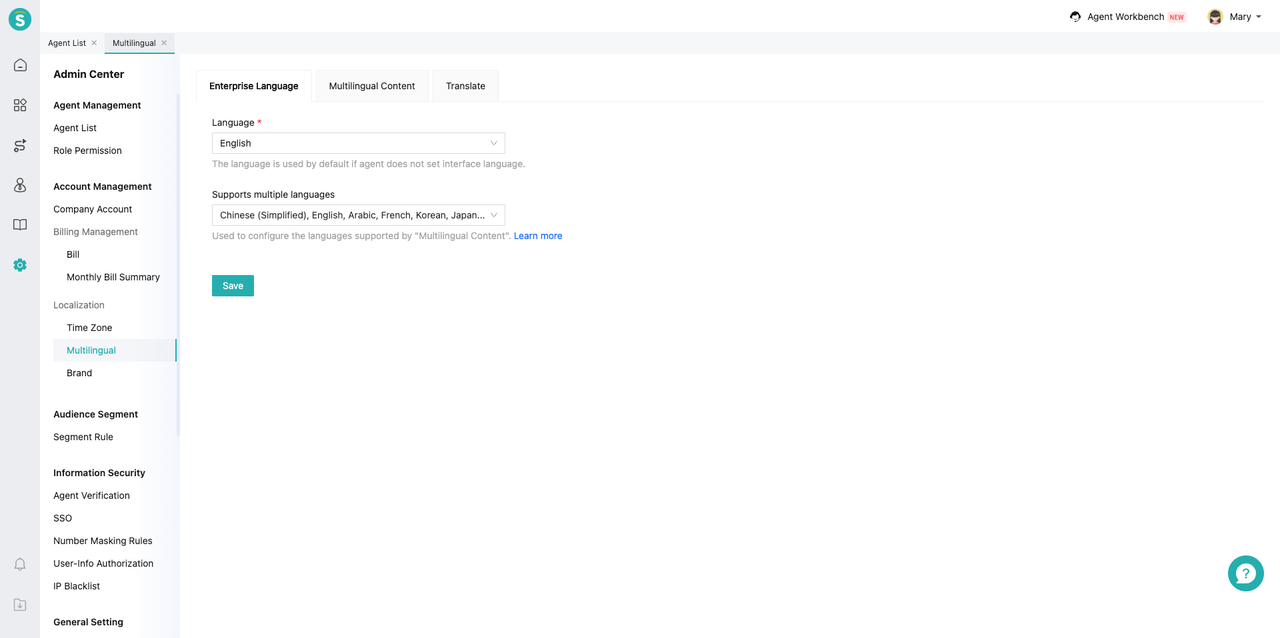
Task: Open the Supports multiple languages dropdown
Action: point(358,215)
